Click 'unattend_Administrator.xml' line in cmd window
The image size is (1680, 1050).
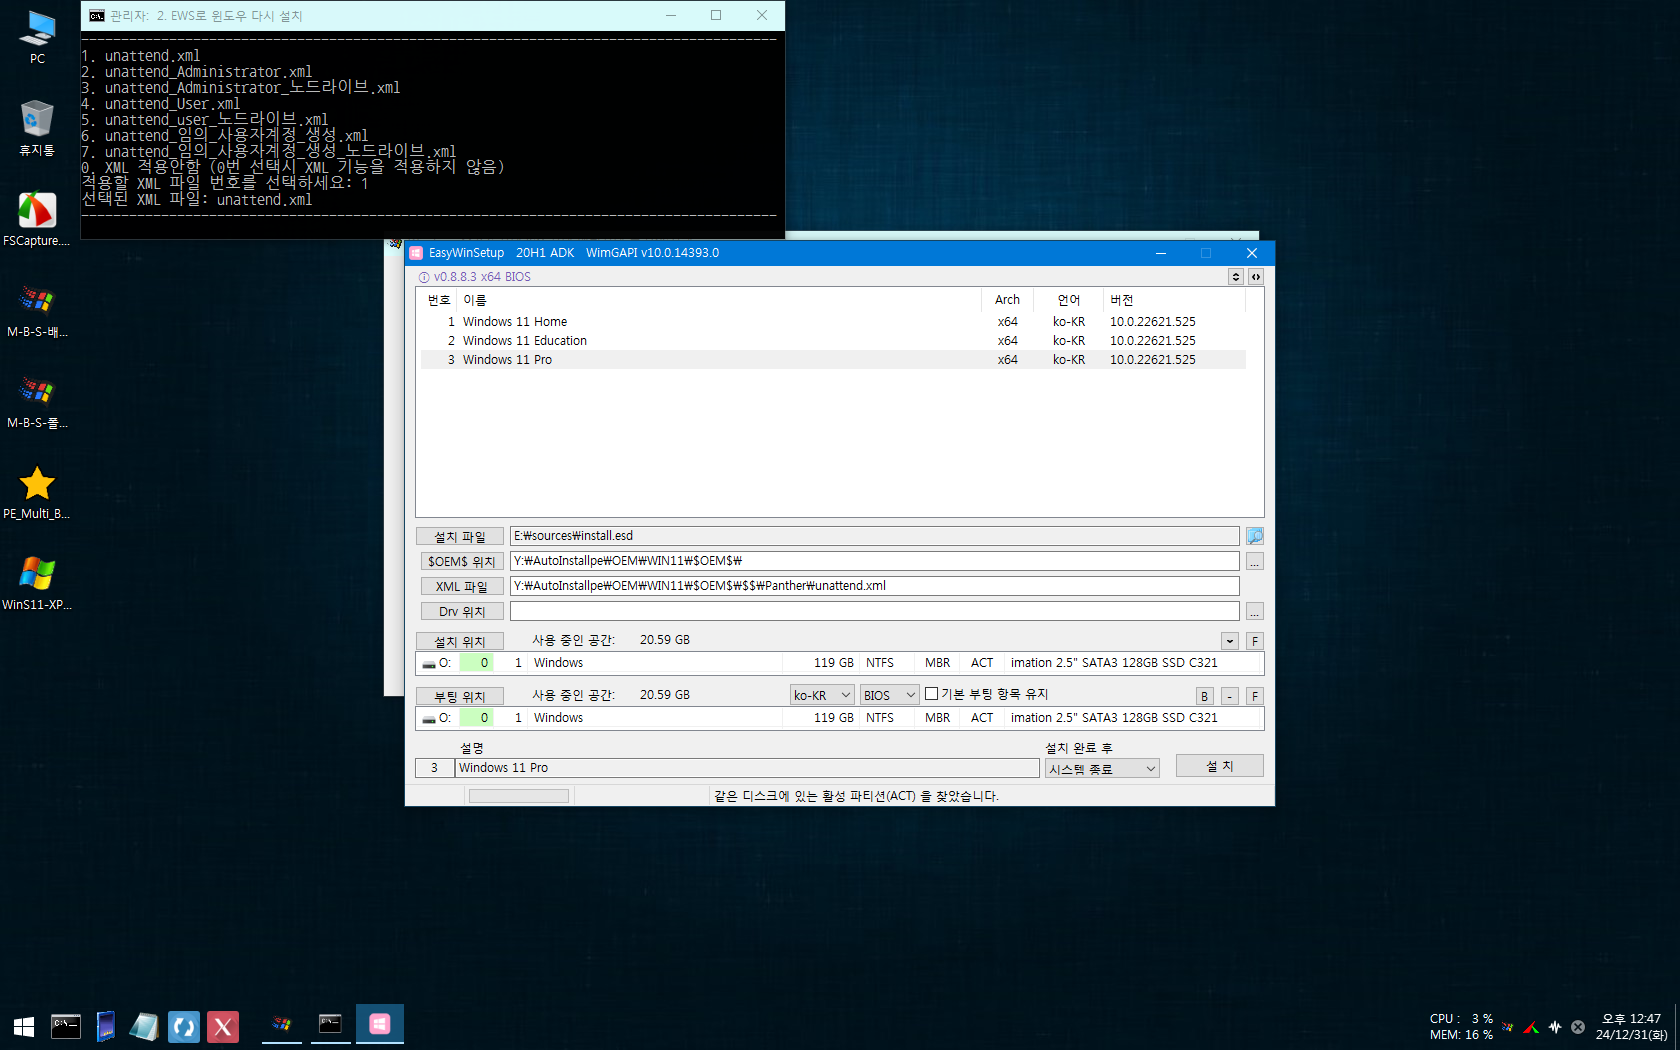(208, 72)
